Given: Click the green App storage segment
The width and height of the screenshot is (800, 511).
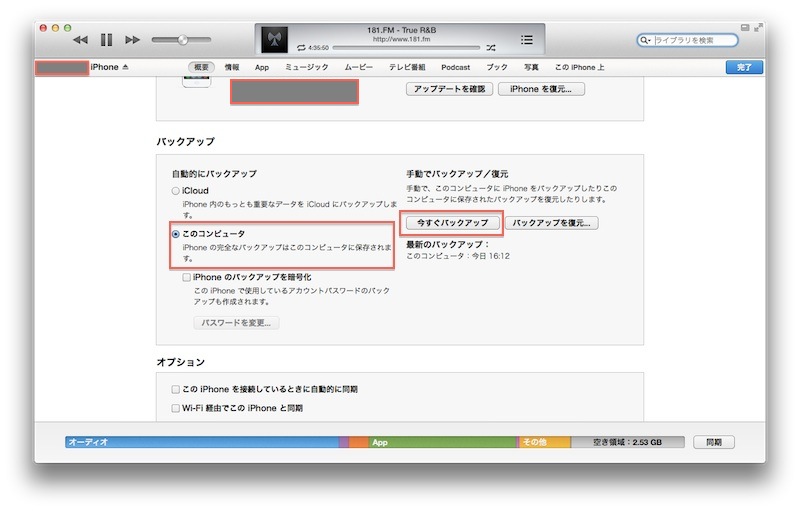Looking at the screenshot, I should [442, 442].
